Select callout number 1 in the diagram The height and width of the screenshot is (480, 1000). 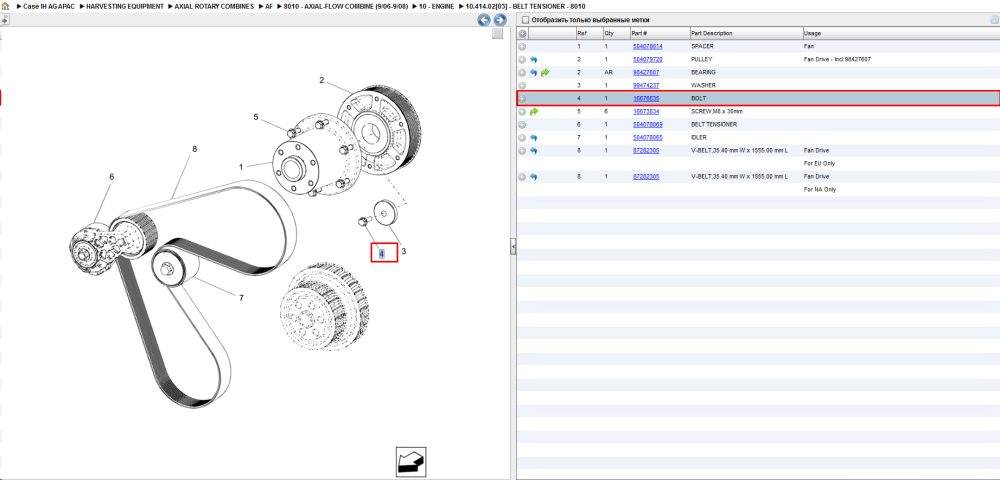241,167
